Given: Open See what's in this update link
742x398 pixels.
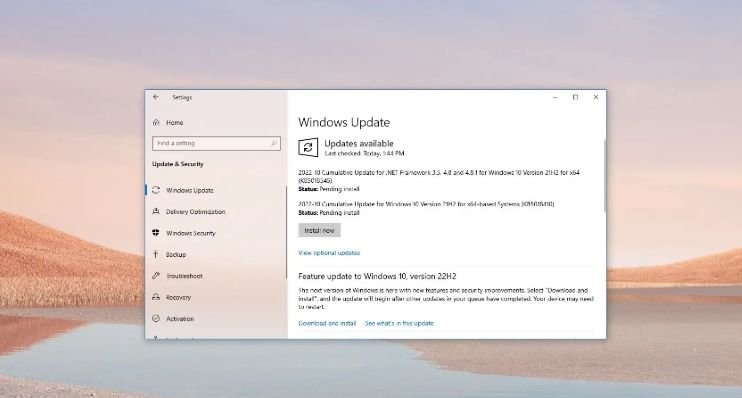Looking at the screenshot, I should click(x=399, y=323).
